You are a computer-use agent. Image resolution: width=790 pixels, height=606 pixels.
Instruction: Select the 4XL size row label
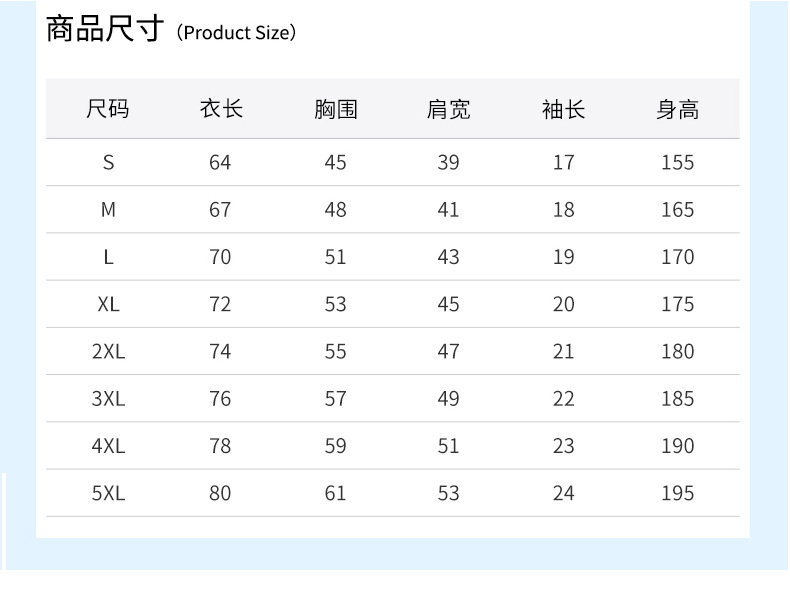108,446
